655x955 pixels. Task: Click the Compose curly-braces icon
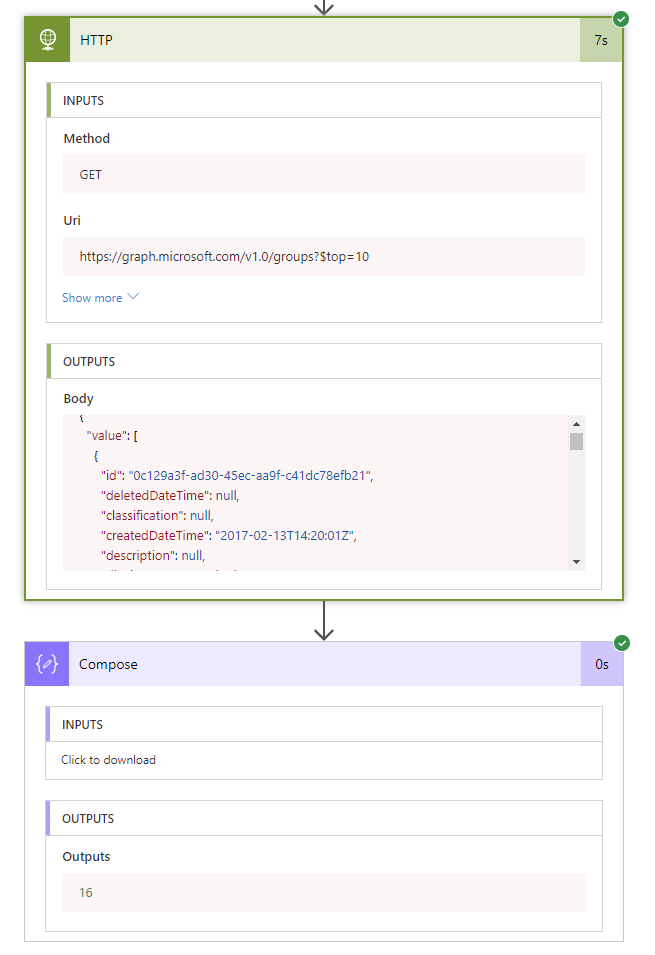[47, 664]
